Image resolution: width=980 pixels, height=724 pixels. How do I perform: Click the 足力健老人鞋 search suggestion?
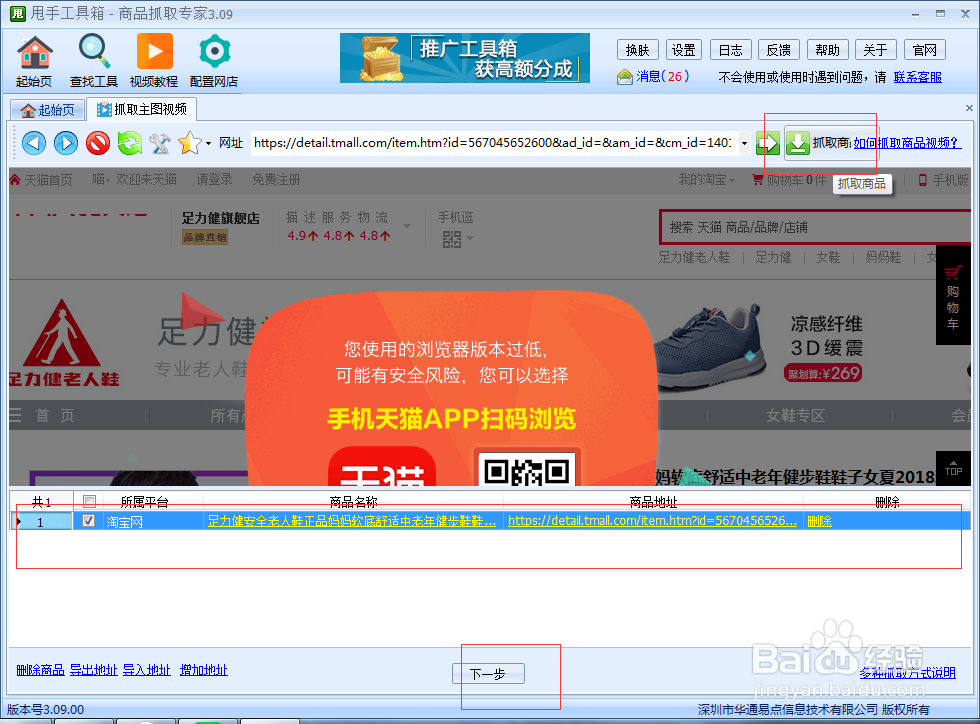(694, 258)
